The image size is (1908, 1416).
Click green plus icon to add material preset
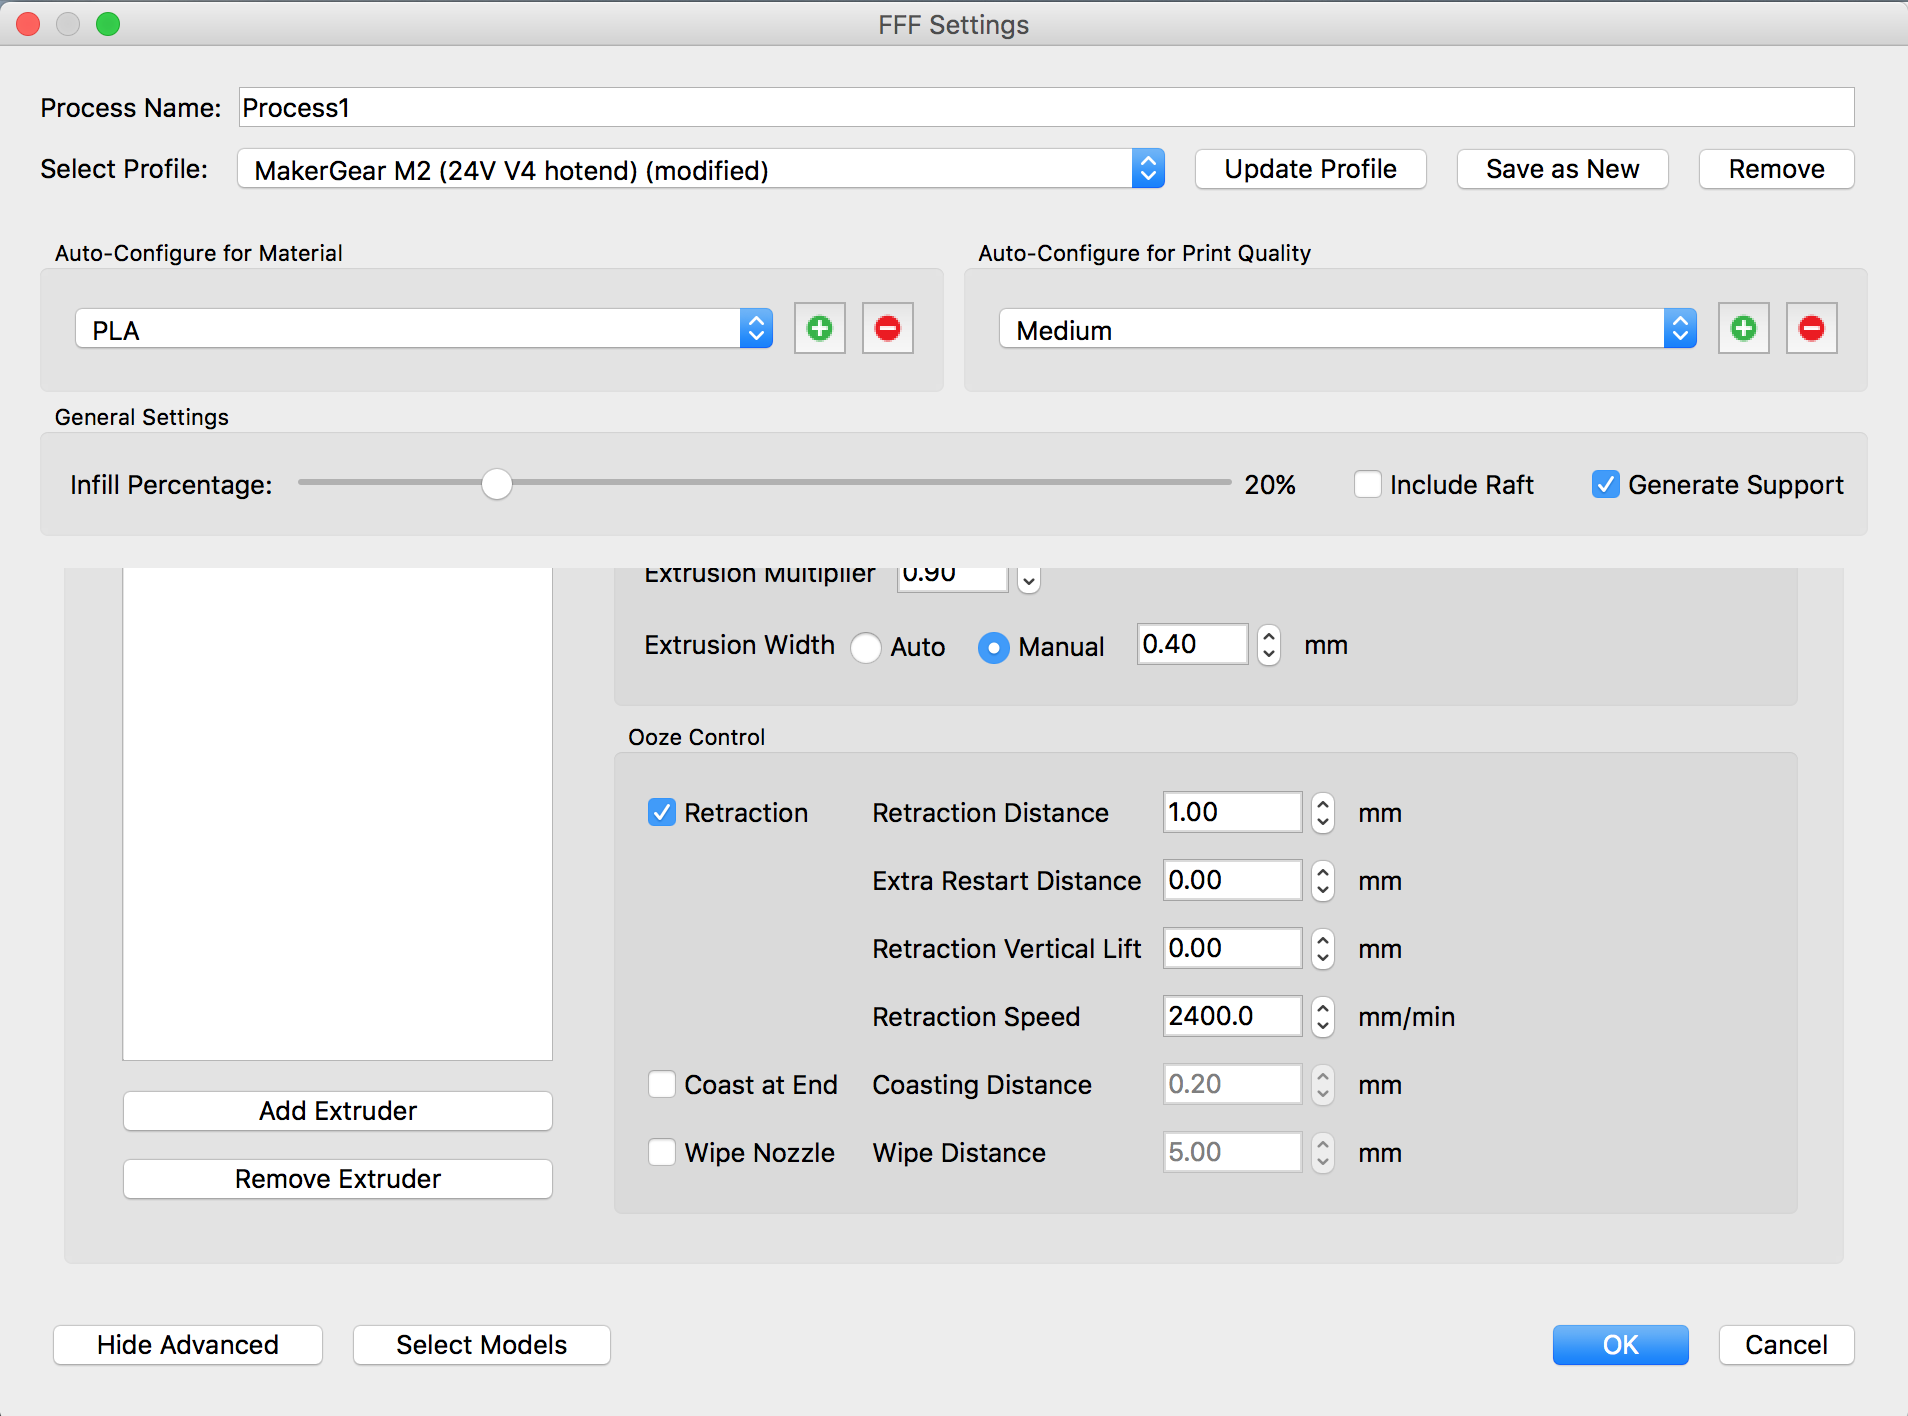[819, 329]
